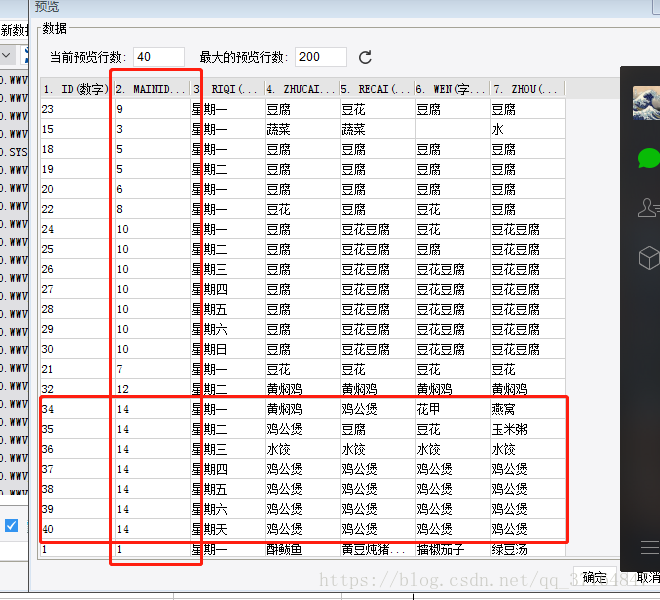Click the 星期三 cell in row 36
Viewport: 660px width, 600px height.
point(227,449)
